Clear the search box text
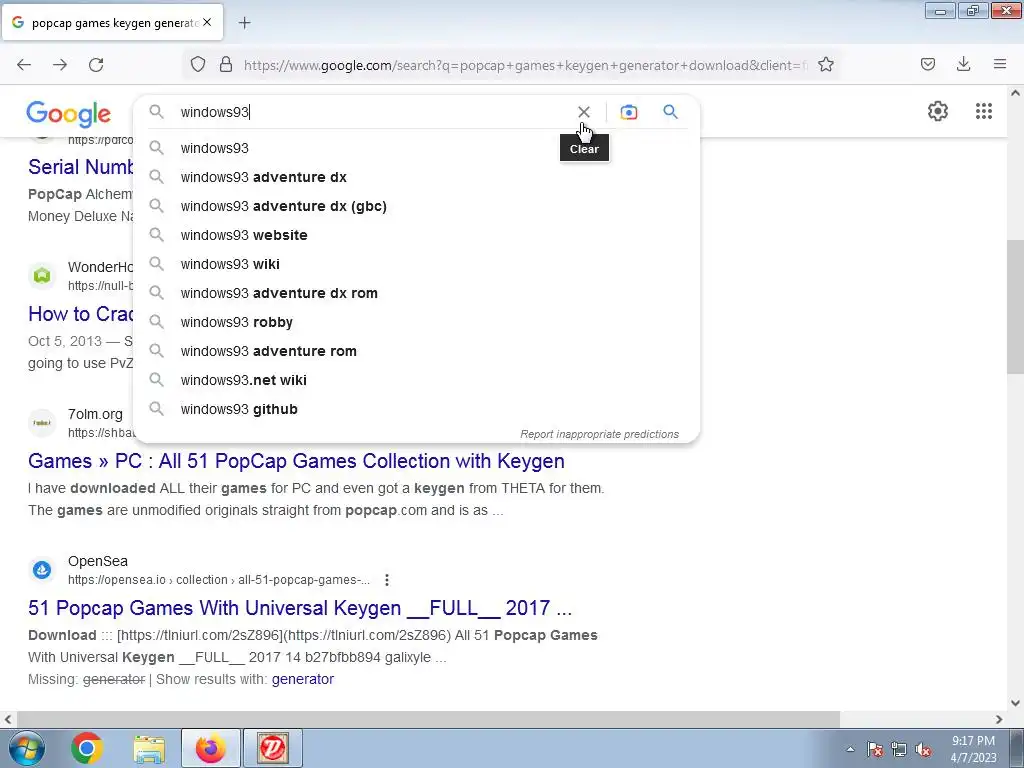 pos(583,112)
